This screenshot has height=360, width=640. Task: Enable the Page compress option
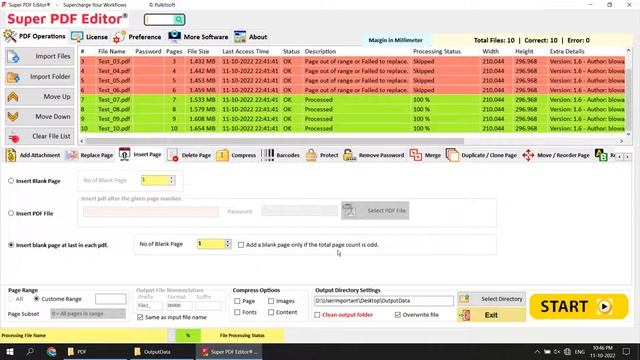coord(237,301)
